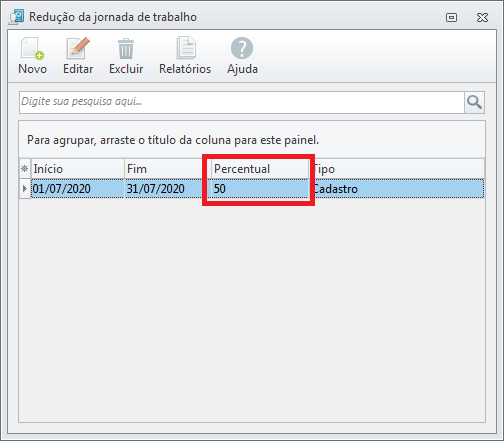Select the percentual cell showing 50

pyautogui.click(x=260, y=189)
